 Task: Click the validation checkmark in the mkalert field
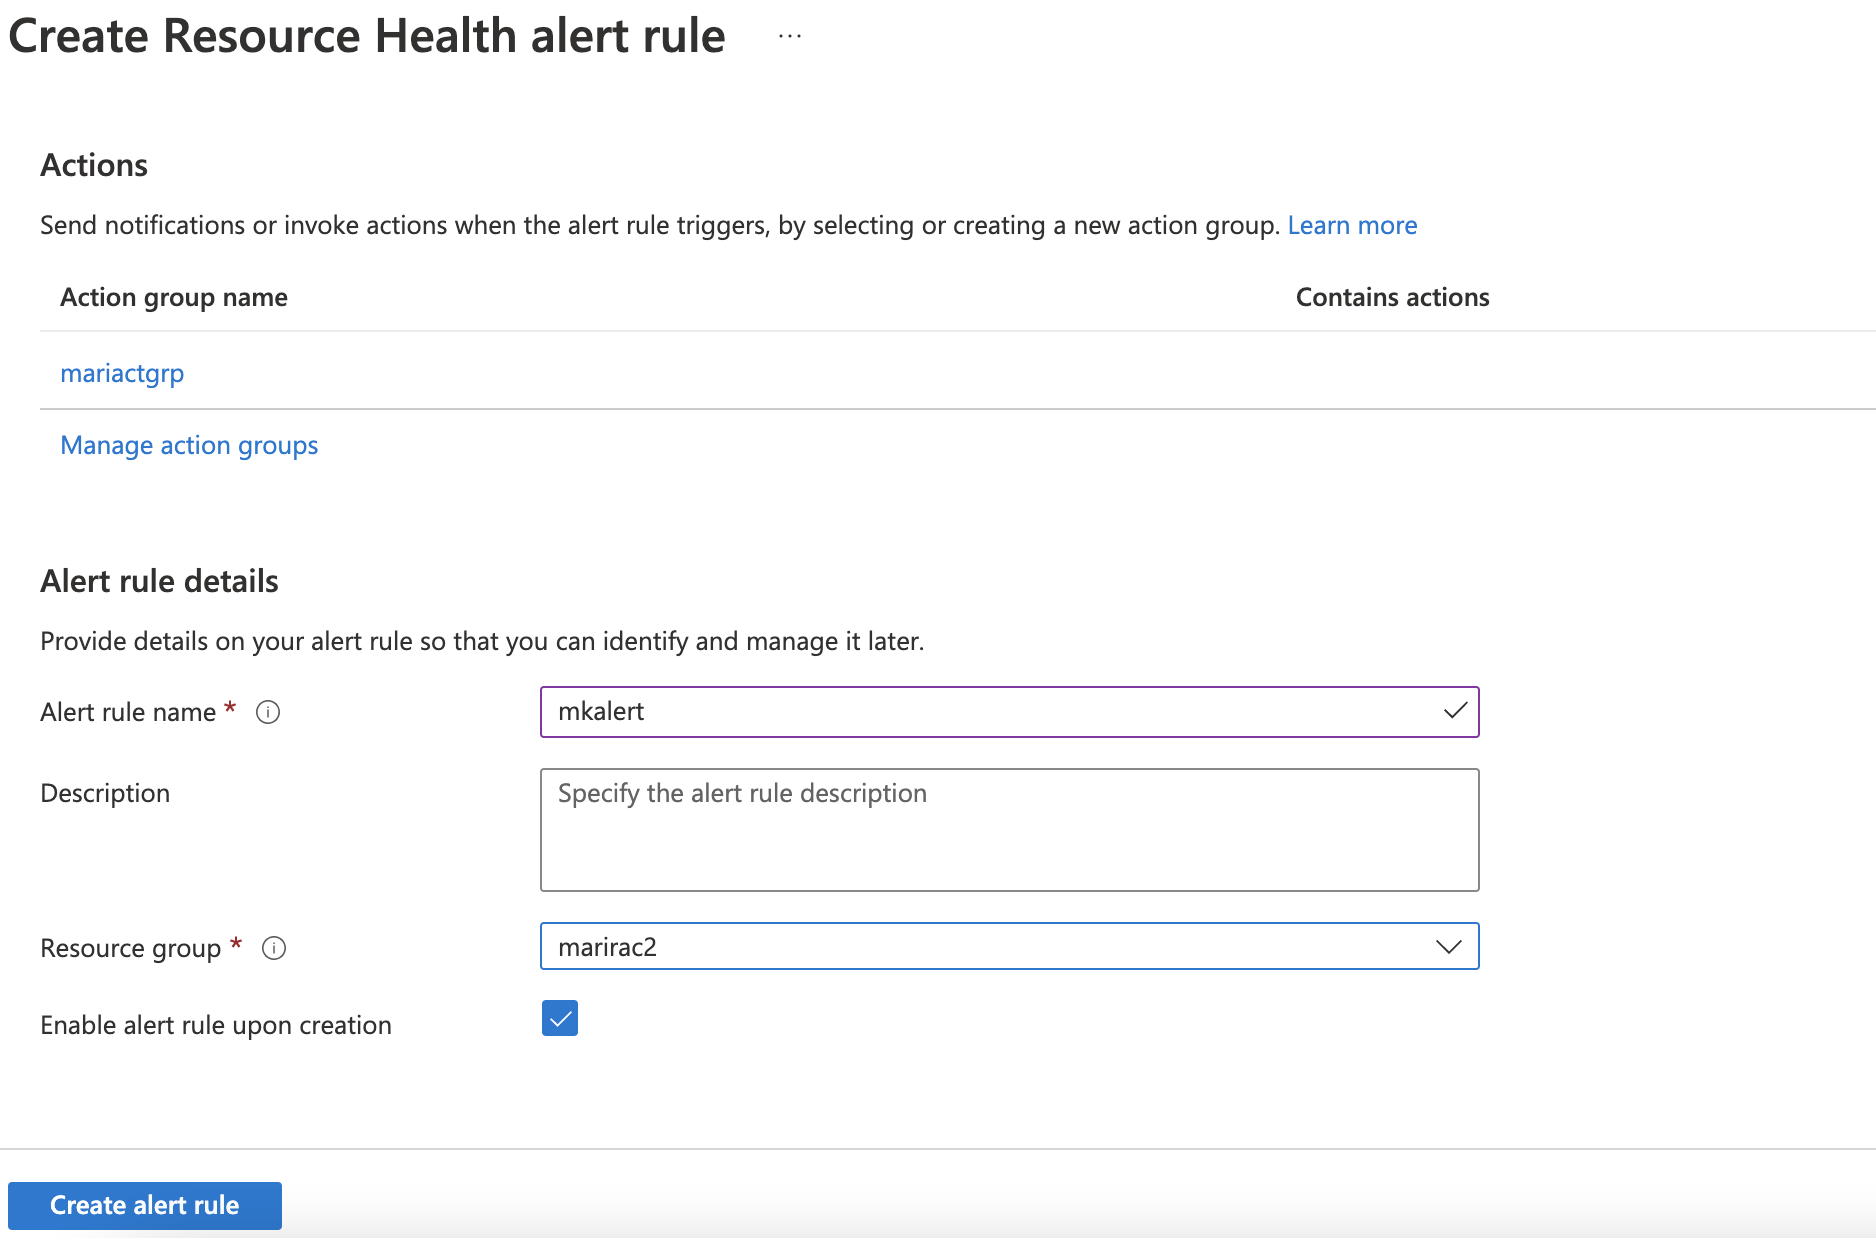pyautogui.click(x=1455, y=711)
